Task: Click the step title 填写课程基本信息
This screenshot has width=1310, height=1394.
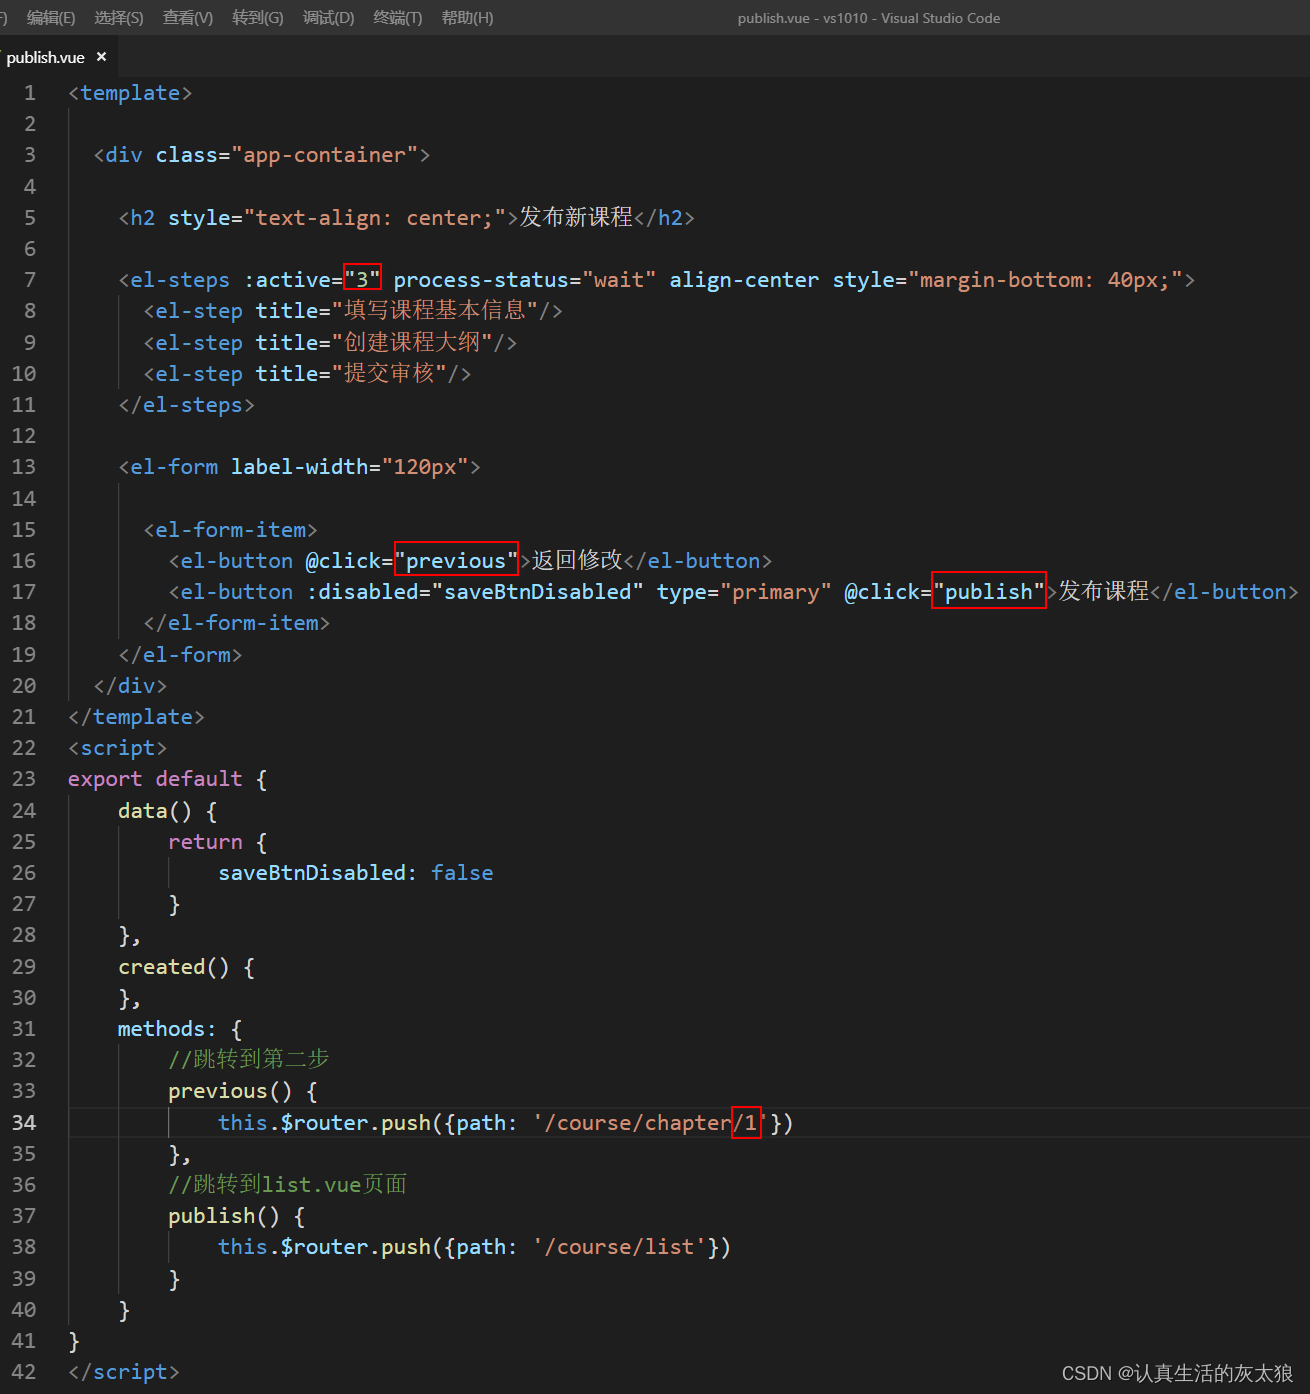Action: pos(435,311)
